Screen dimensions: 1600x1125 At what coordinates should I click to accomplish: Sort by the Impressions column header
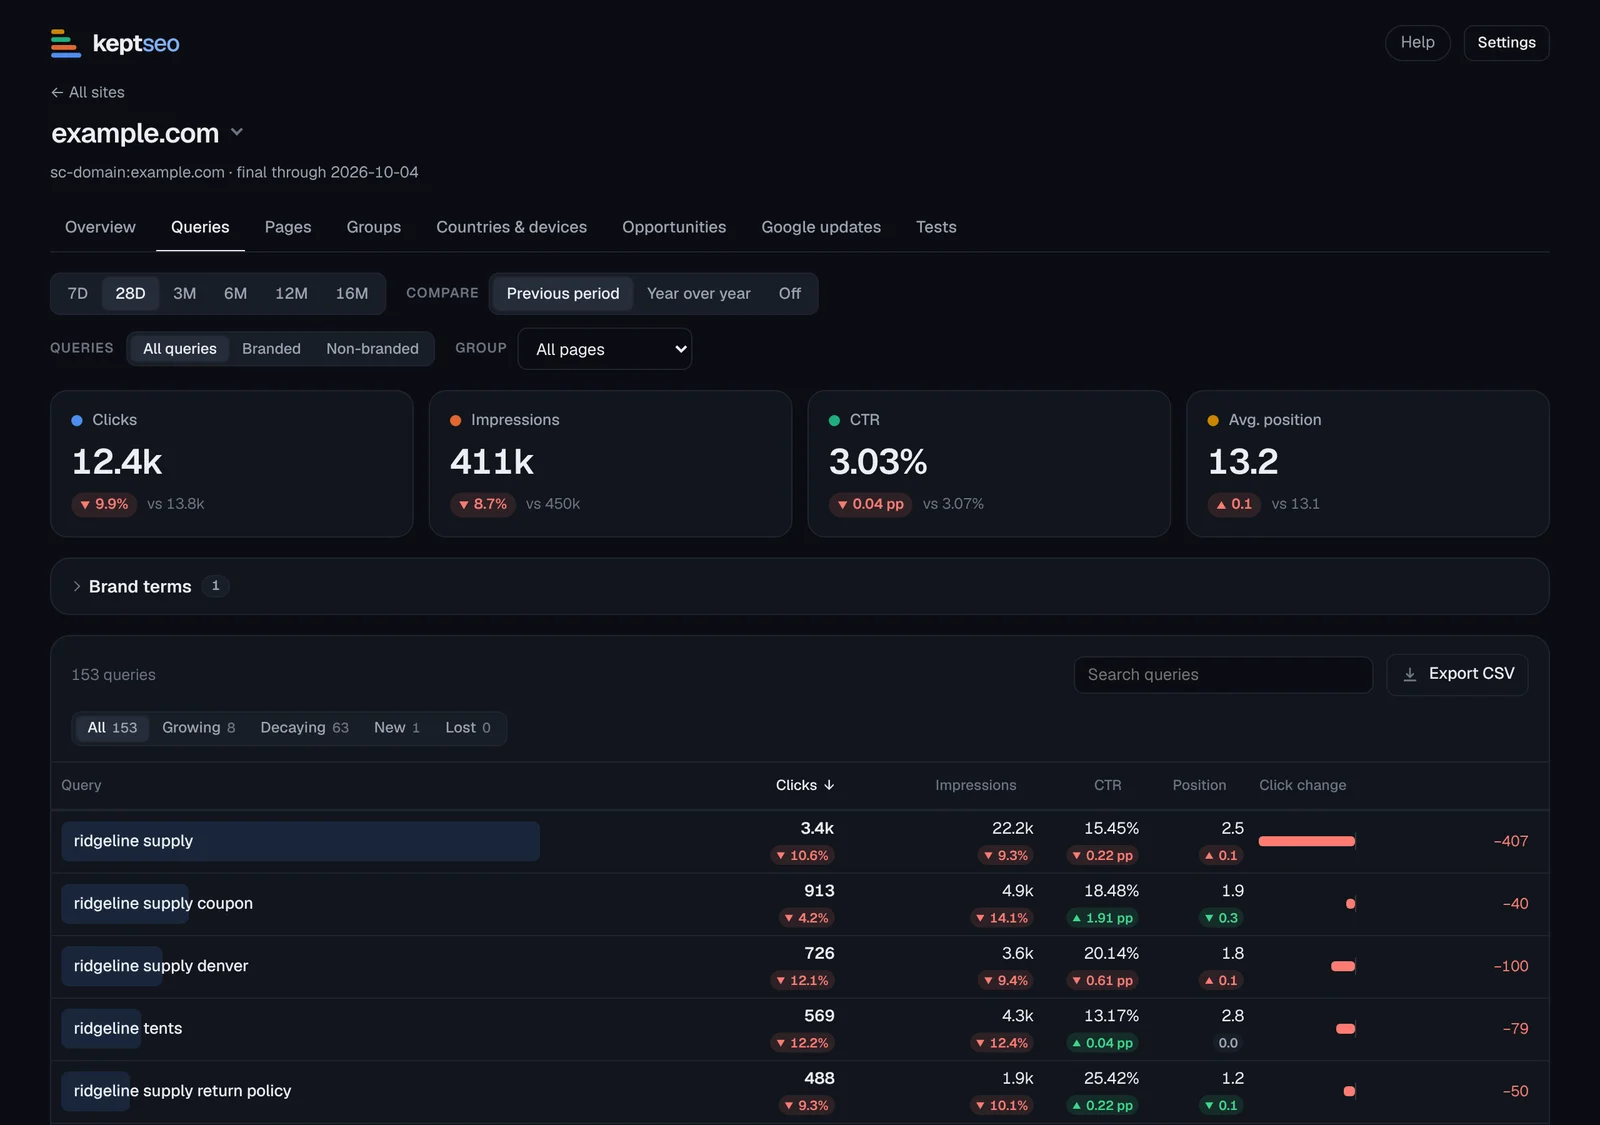coord(975,786)
